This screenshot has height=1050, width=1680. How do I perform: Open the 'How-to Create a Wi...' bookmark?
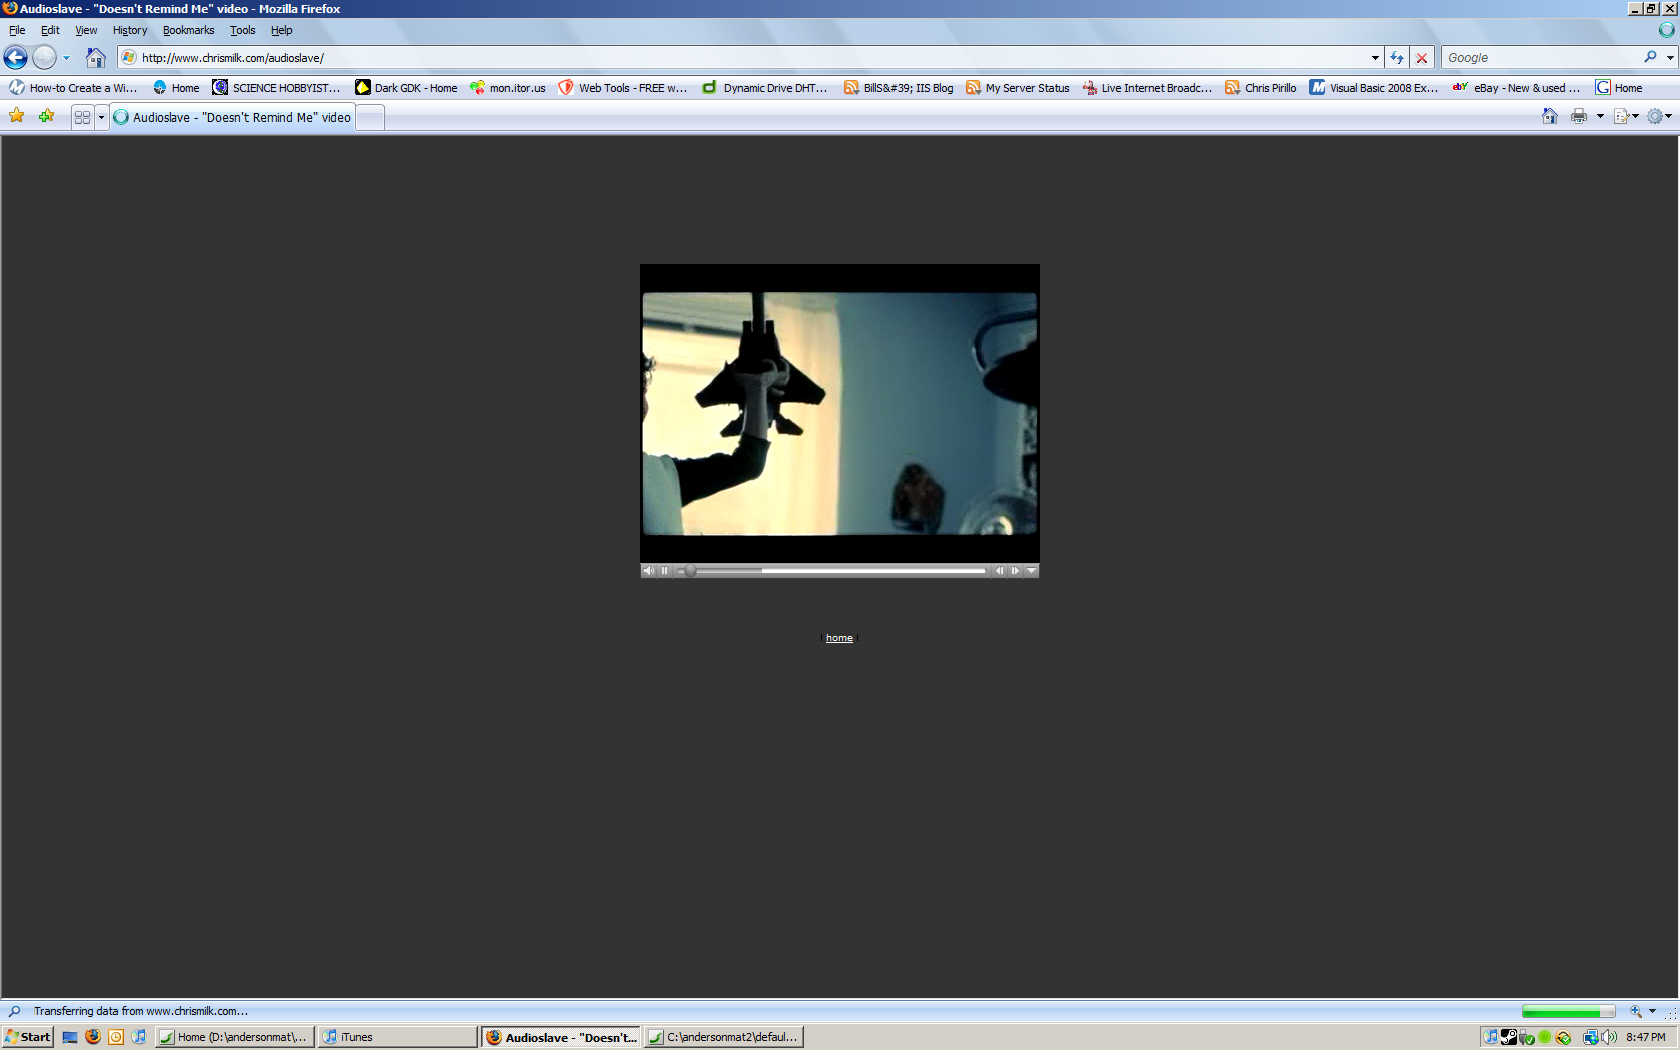click(x=73, y=88)
